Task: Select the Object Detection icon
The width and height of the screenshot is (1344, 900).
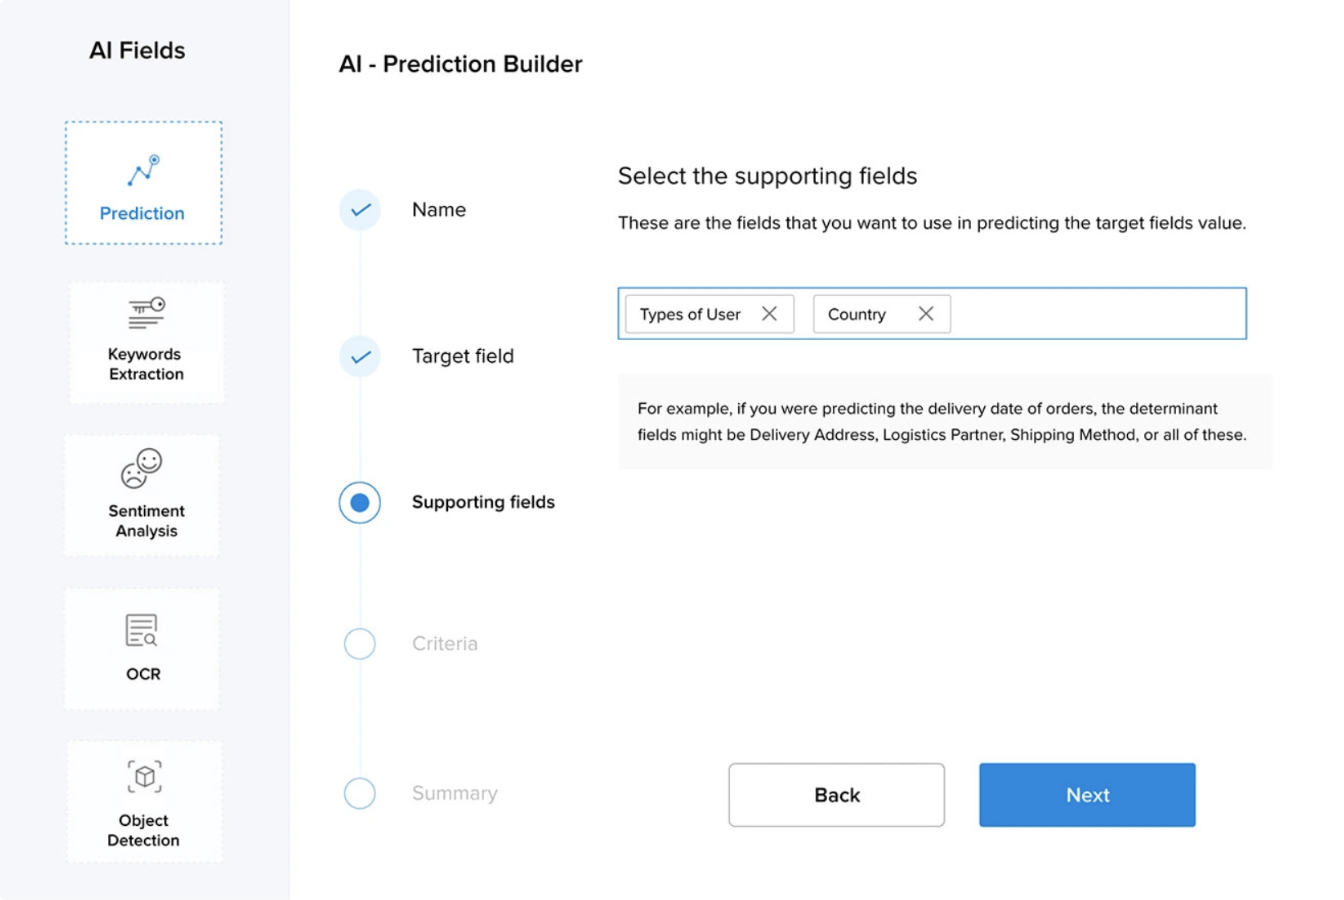Action: (x=143, y=801)
